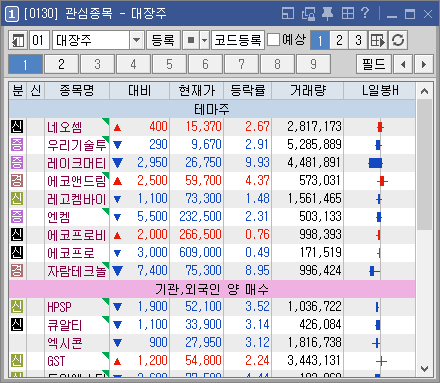
Task: Click the badge icon beside 레고켐바이
Action: (x=17, y=199)
